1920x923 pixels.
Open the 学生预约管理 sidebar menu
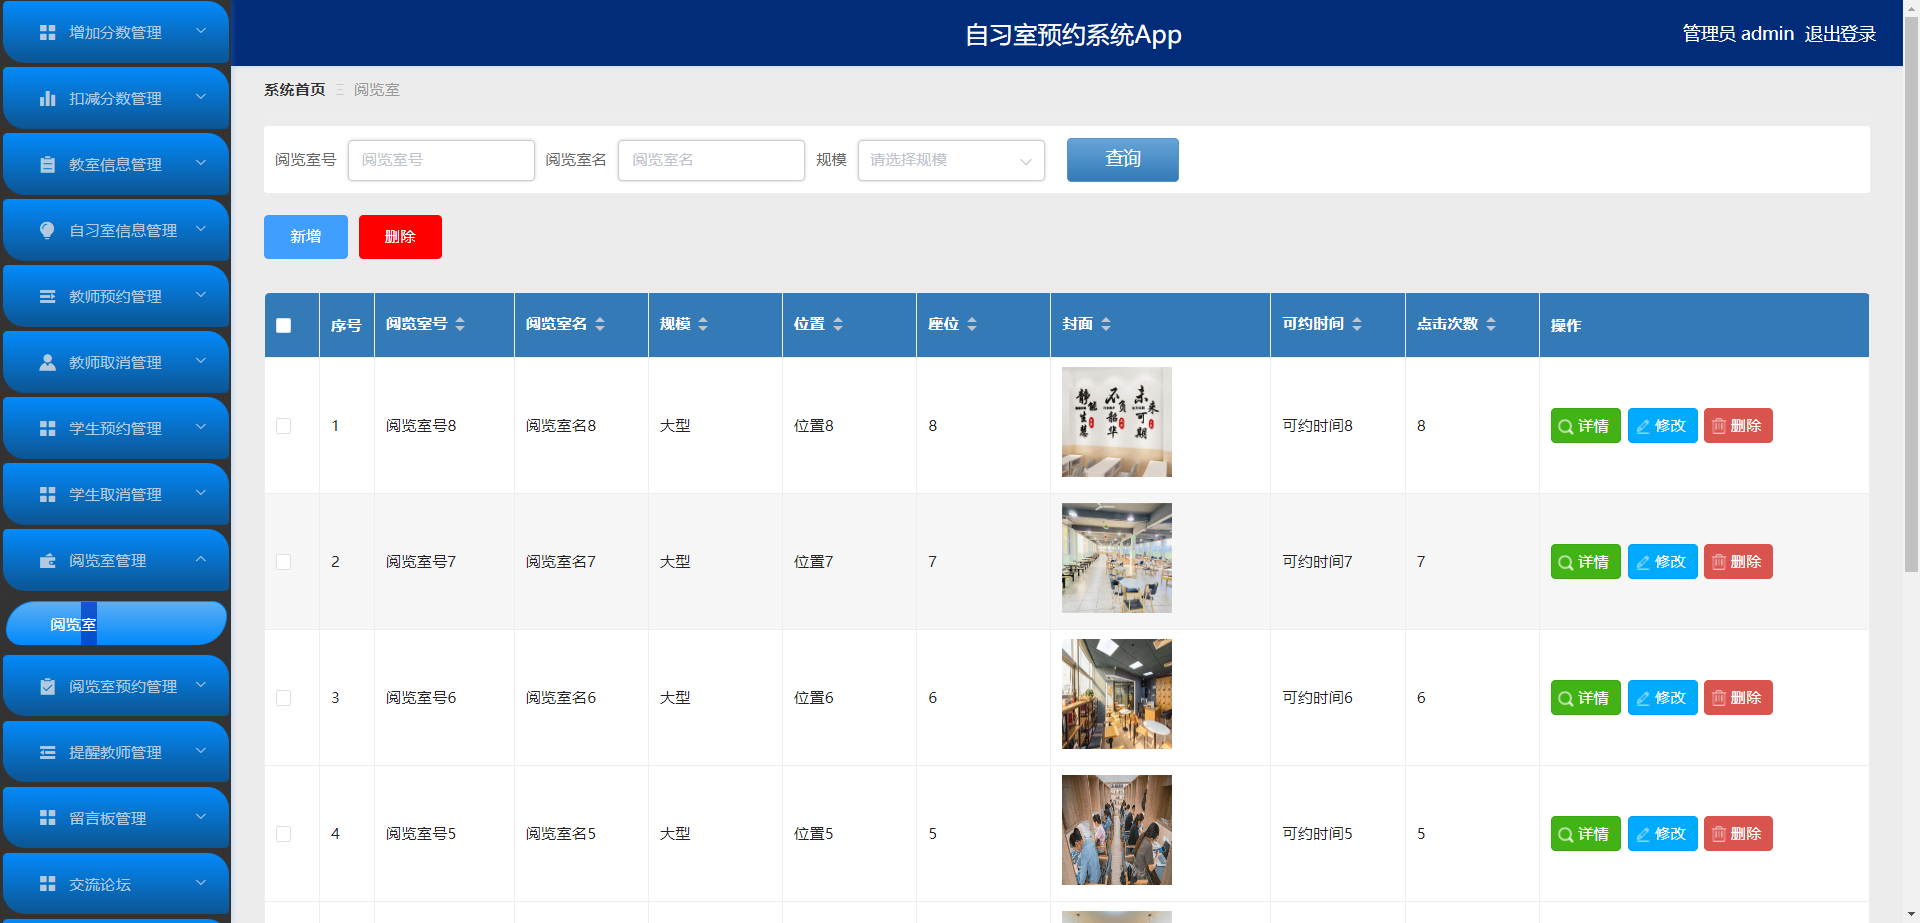click(116, 428)
